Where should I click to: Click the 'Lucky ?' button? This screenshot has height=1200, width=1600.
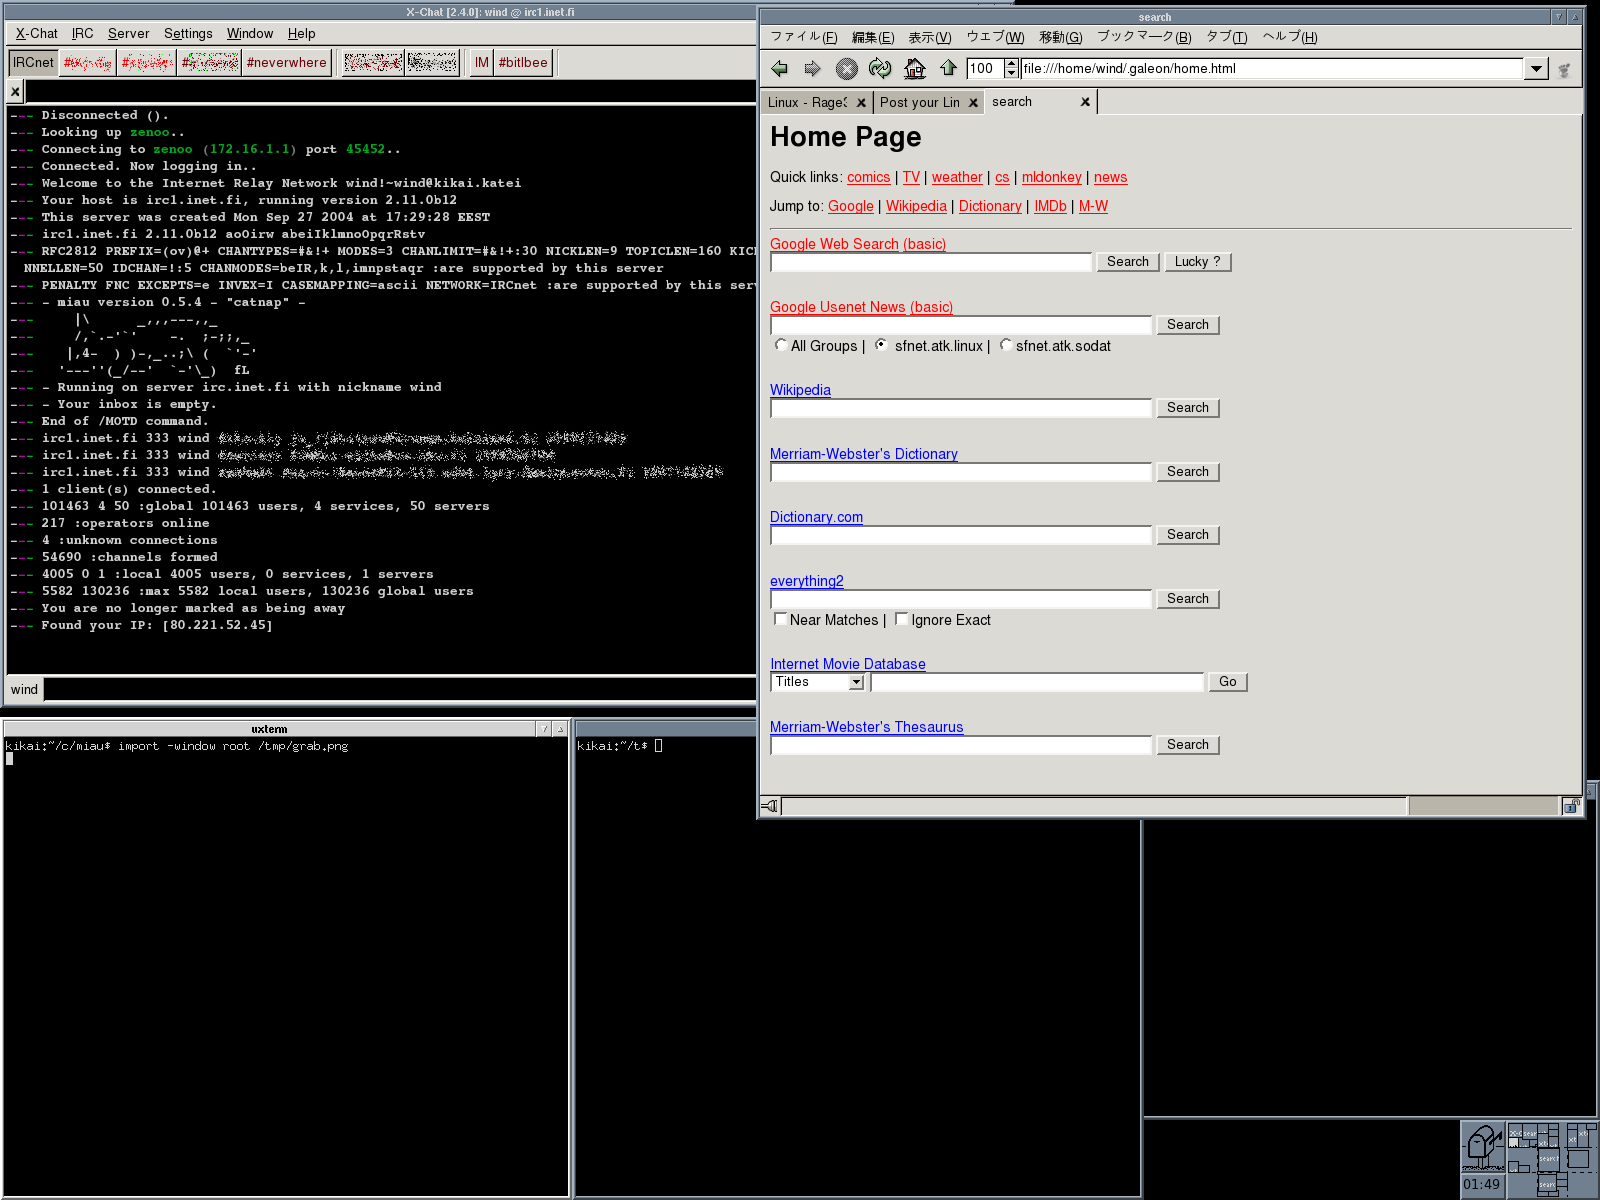pos(1197,262)
